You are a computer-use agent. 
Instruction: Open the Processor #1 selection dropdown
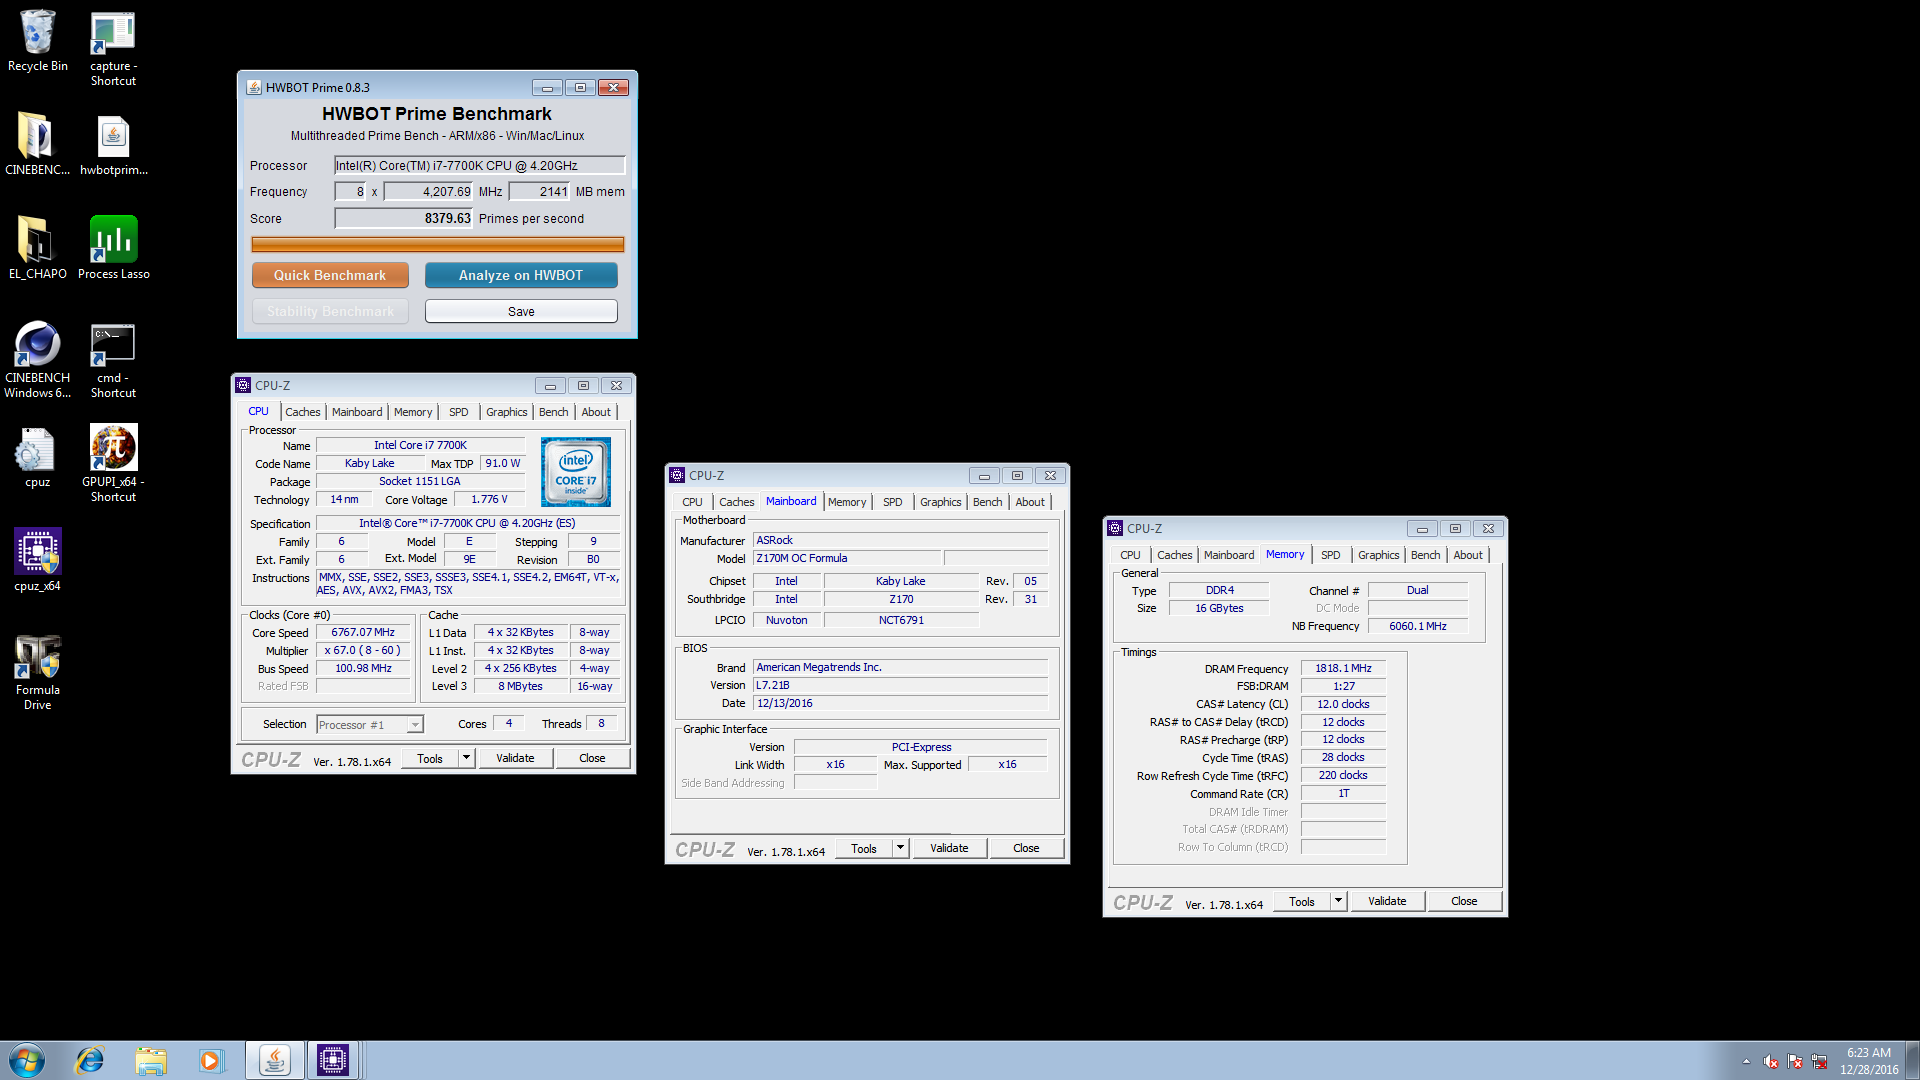[x=415, y=725]
